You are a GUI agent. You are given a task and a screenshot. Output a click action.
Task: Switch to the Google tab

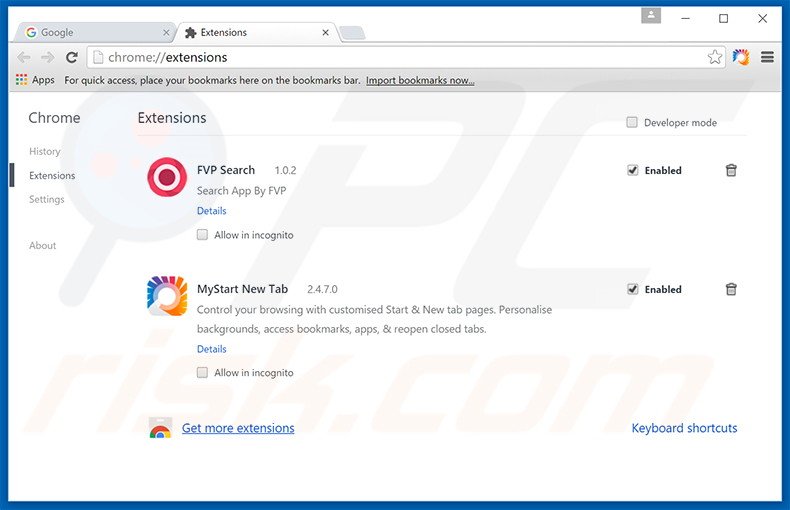pyautogui.click(x=96, y=32)
